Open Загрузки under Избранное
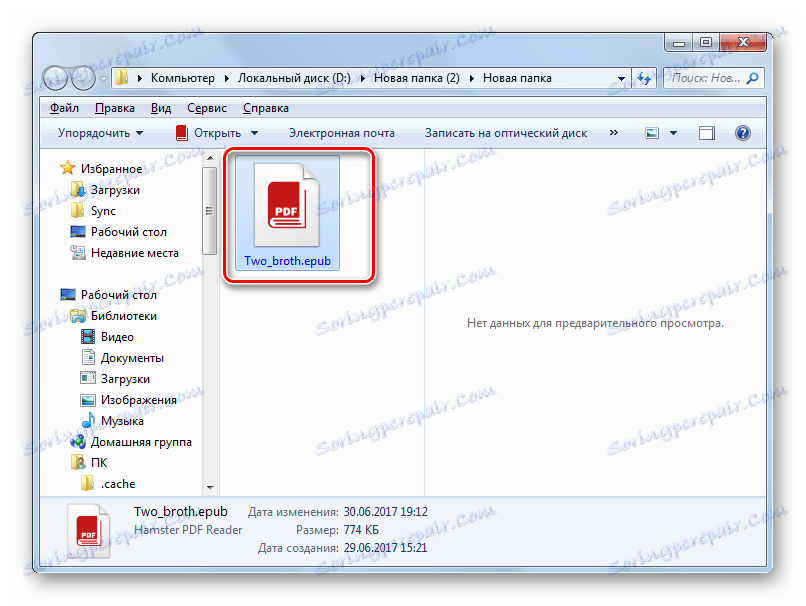The width and height of the screenshot is (806, 606). pos(115,190)
